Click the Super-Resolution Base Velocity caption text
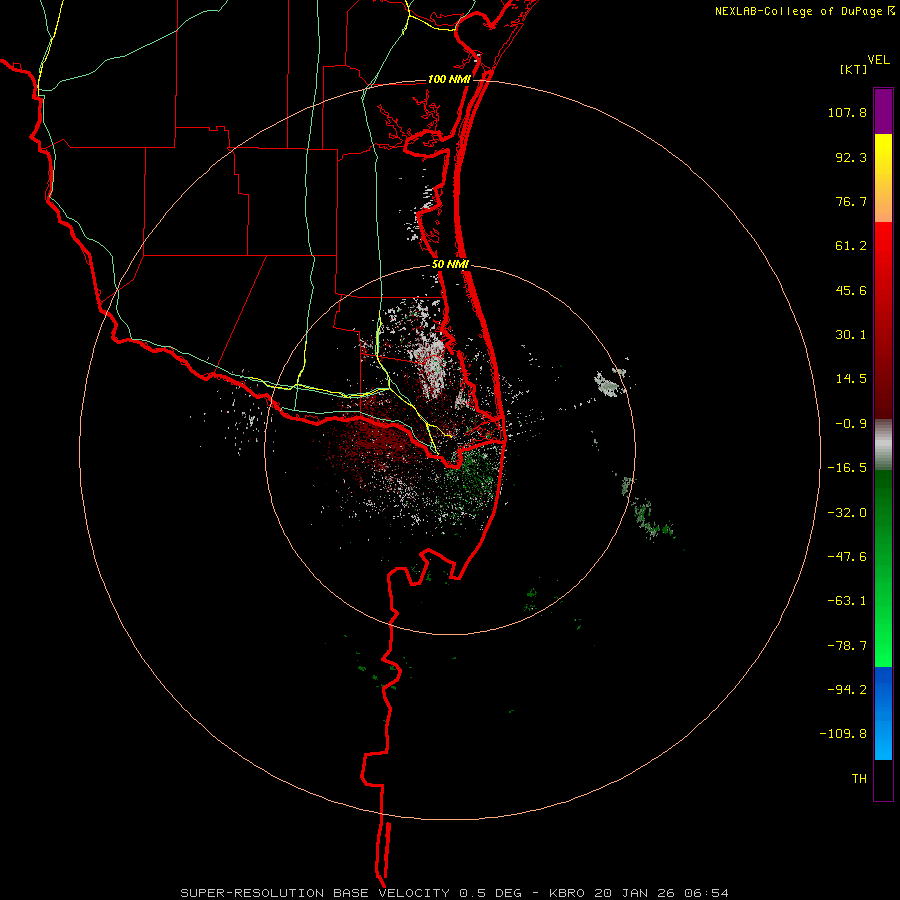The image size is (900, 900). pyautogui.click(x=454, y=893)
